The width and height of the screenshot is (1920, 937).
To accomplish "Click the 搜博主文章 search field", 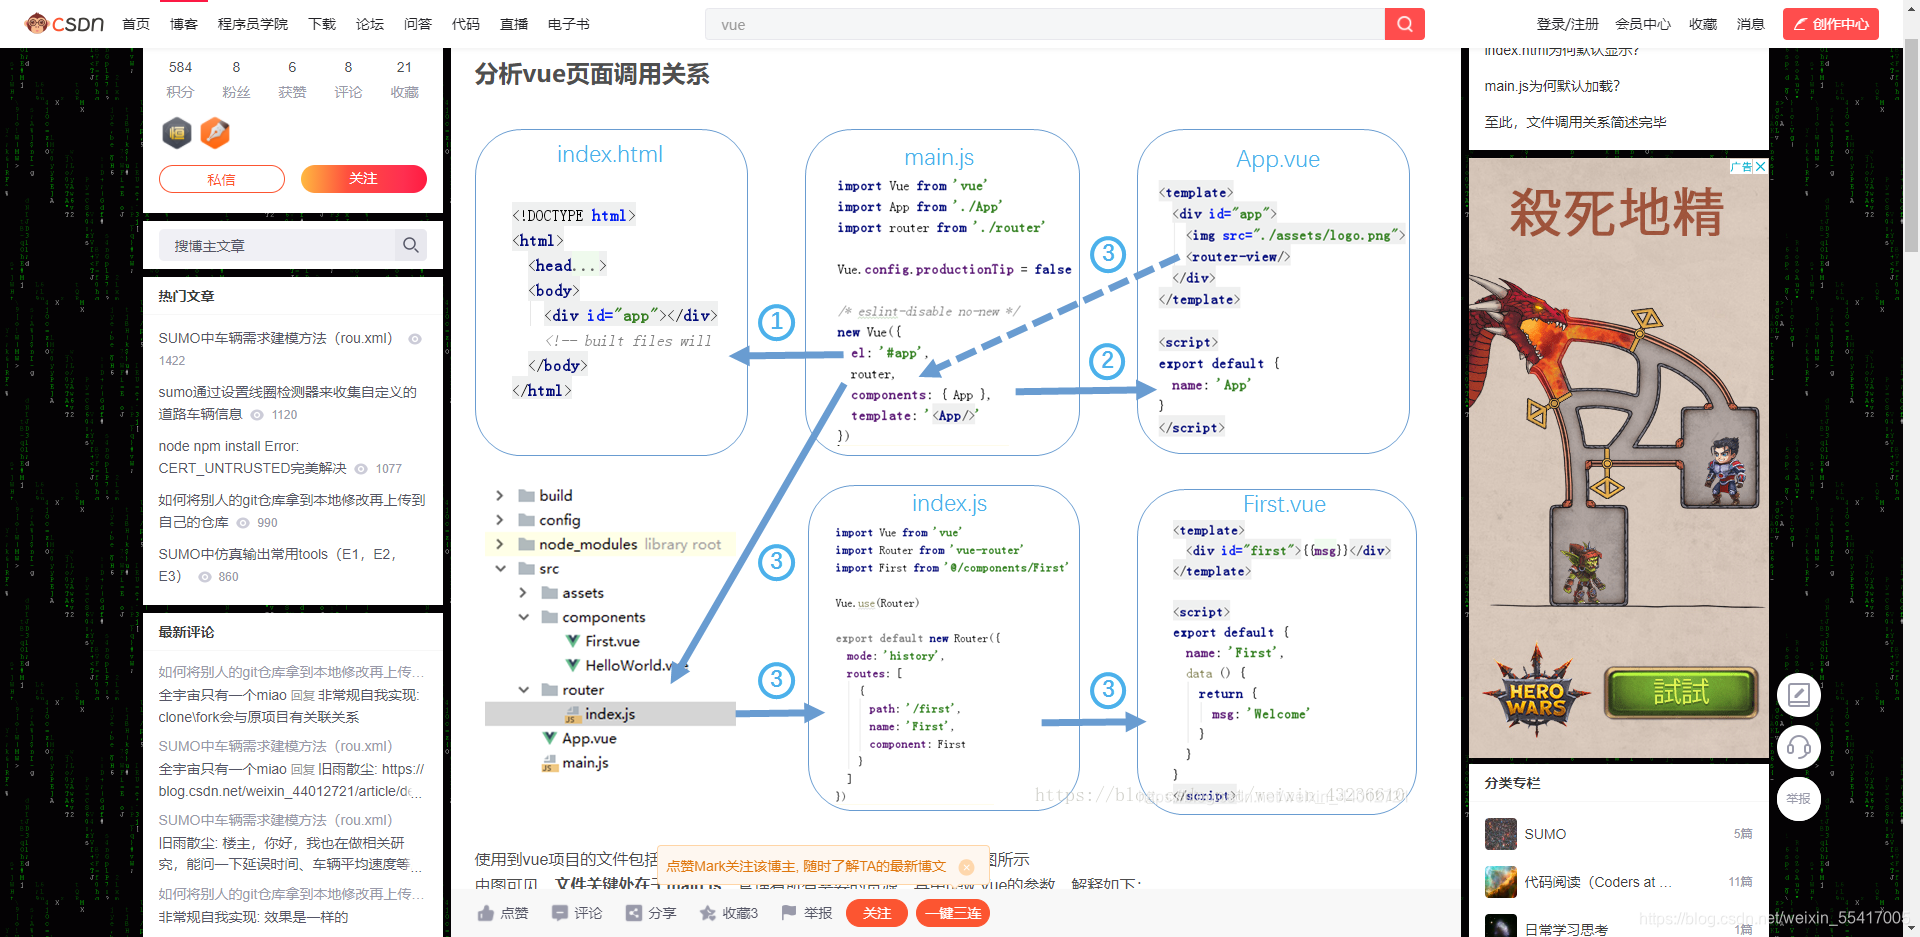I will pyautogui.click(x=278, y=245).
